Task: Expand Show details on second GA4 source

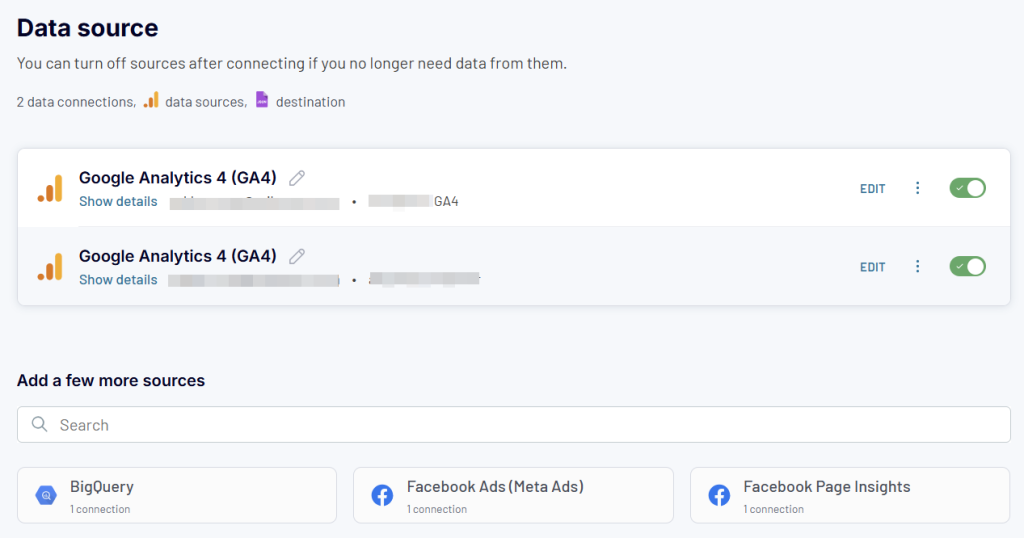Action: 118,279
